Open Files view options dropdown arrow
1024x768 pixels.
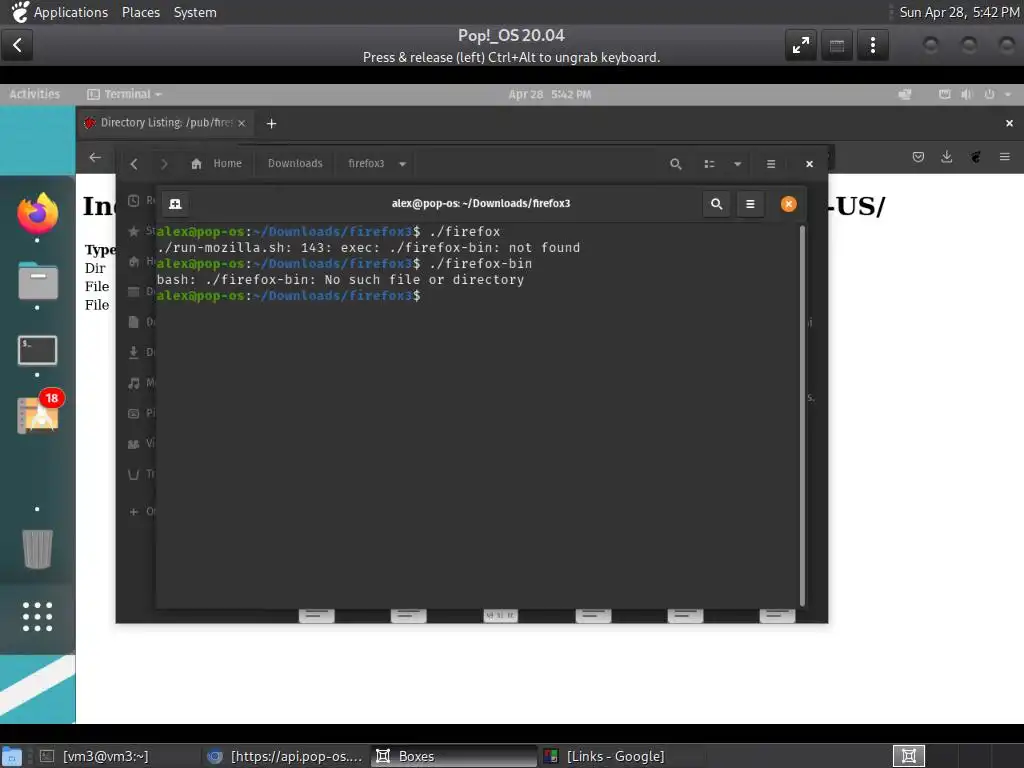[737, 164]
